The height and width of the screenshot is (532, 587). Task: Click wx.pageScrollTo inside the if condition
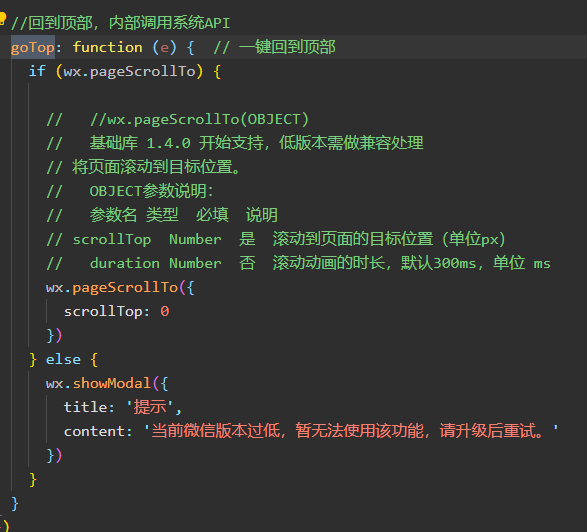(x=130, y=72)
